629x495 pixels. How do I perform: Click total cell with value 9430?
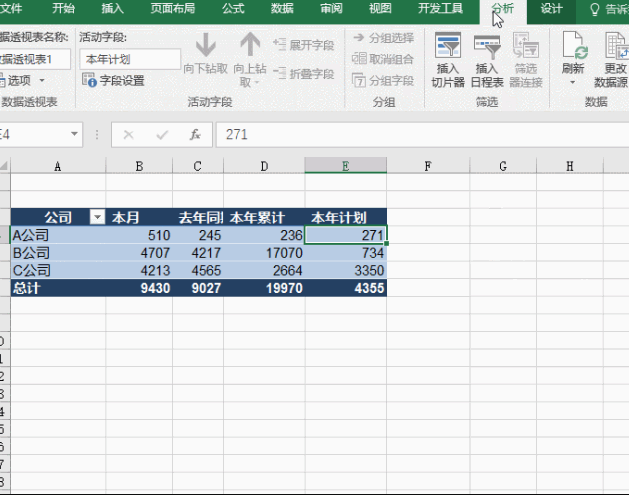pos(139,288)
